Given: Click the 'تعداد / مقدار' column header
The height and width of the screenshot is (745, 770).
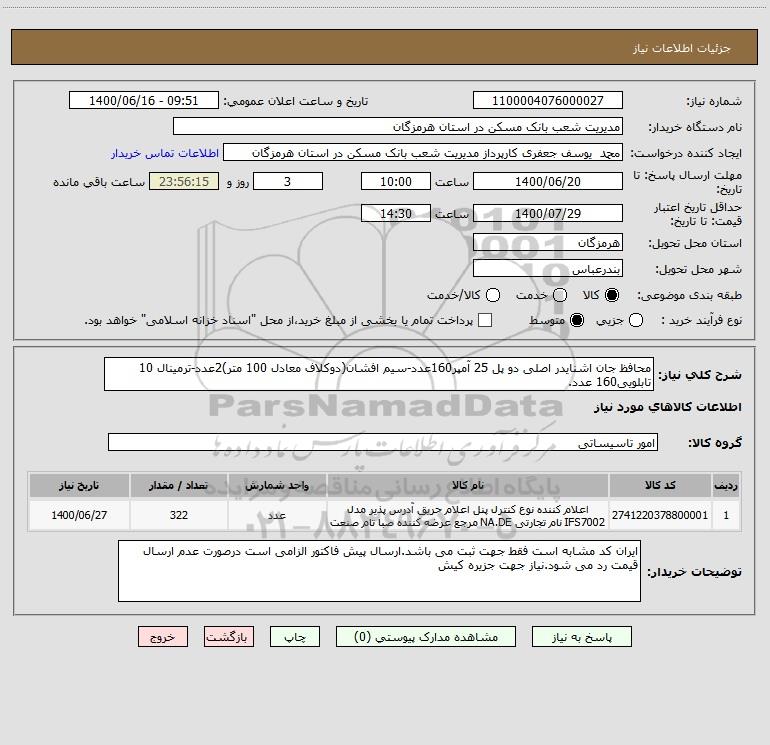Looking at the screenshot, I should click(x=179, y=485).
